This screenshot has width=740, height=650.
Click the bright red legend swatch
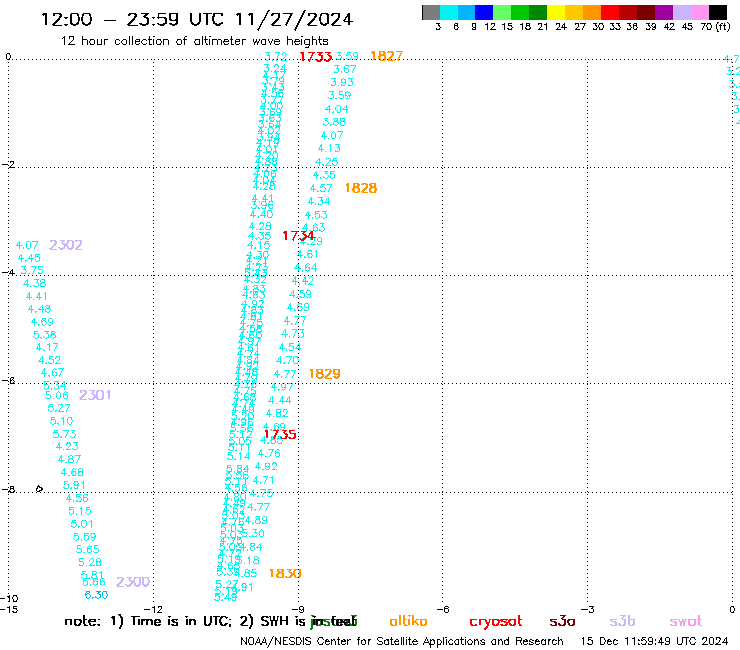coord(610,12)
